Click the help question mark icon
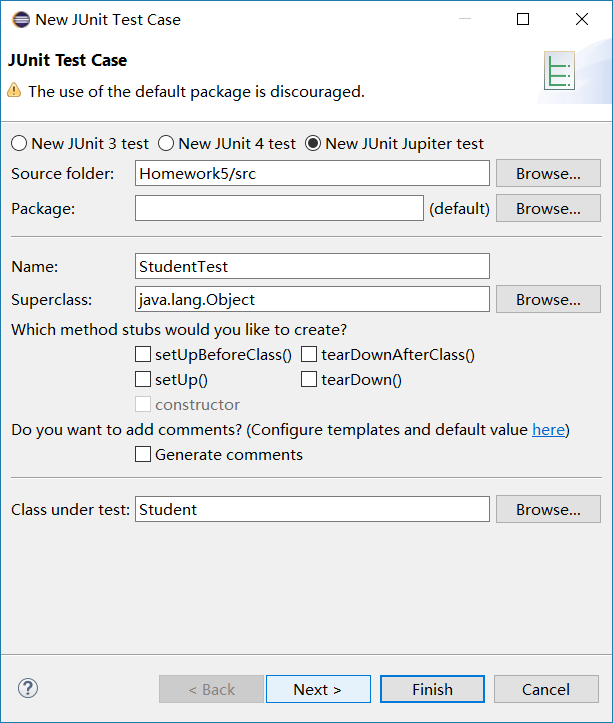 click(x=28, y=688)
